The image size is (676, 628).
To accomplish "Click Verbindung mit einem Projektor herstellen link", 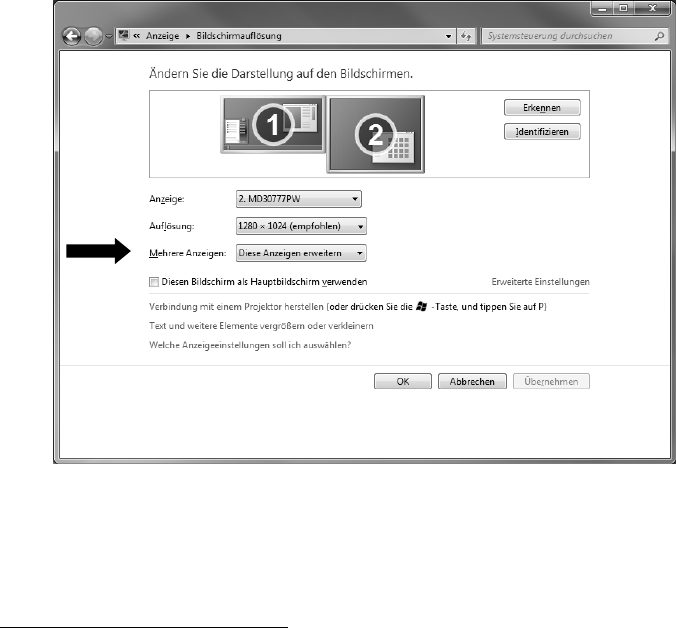I will pyautogui.click(x=236, y=307).
